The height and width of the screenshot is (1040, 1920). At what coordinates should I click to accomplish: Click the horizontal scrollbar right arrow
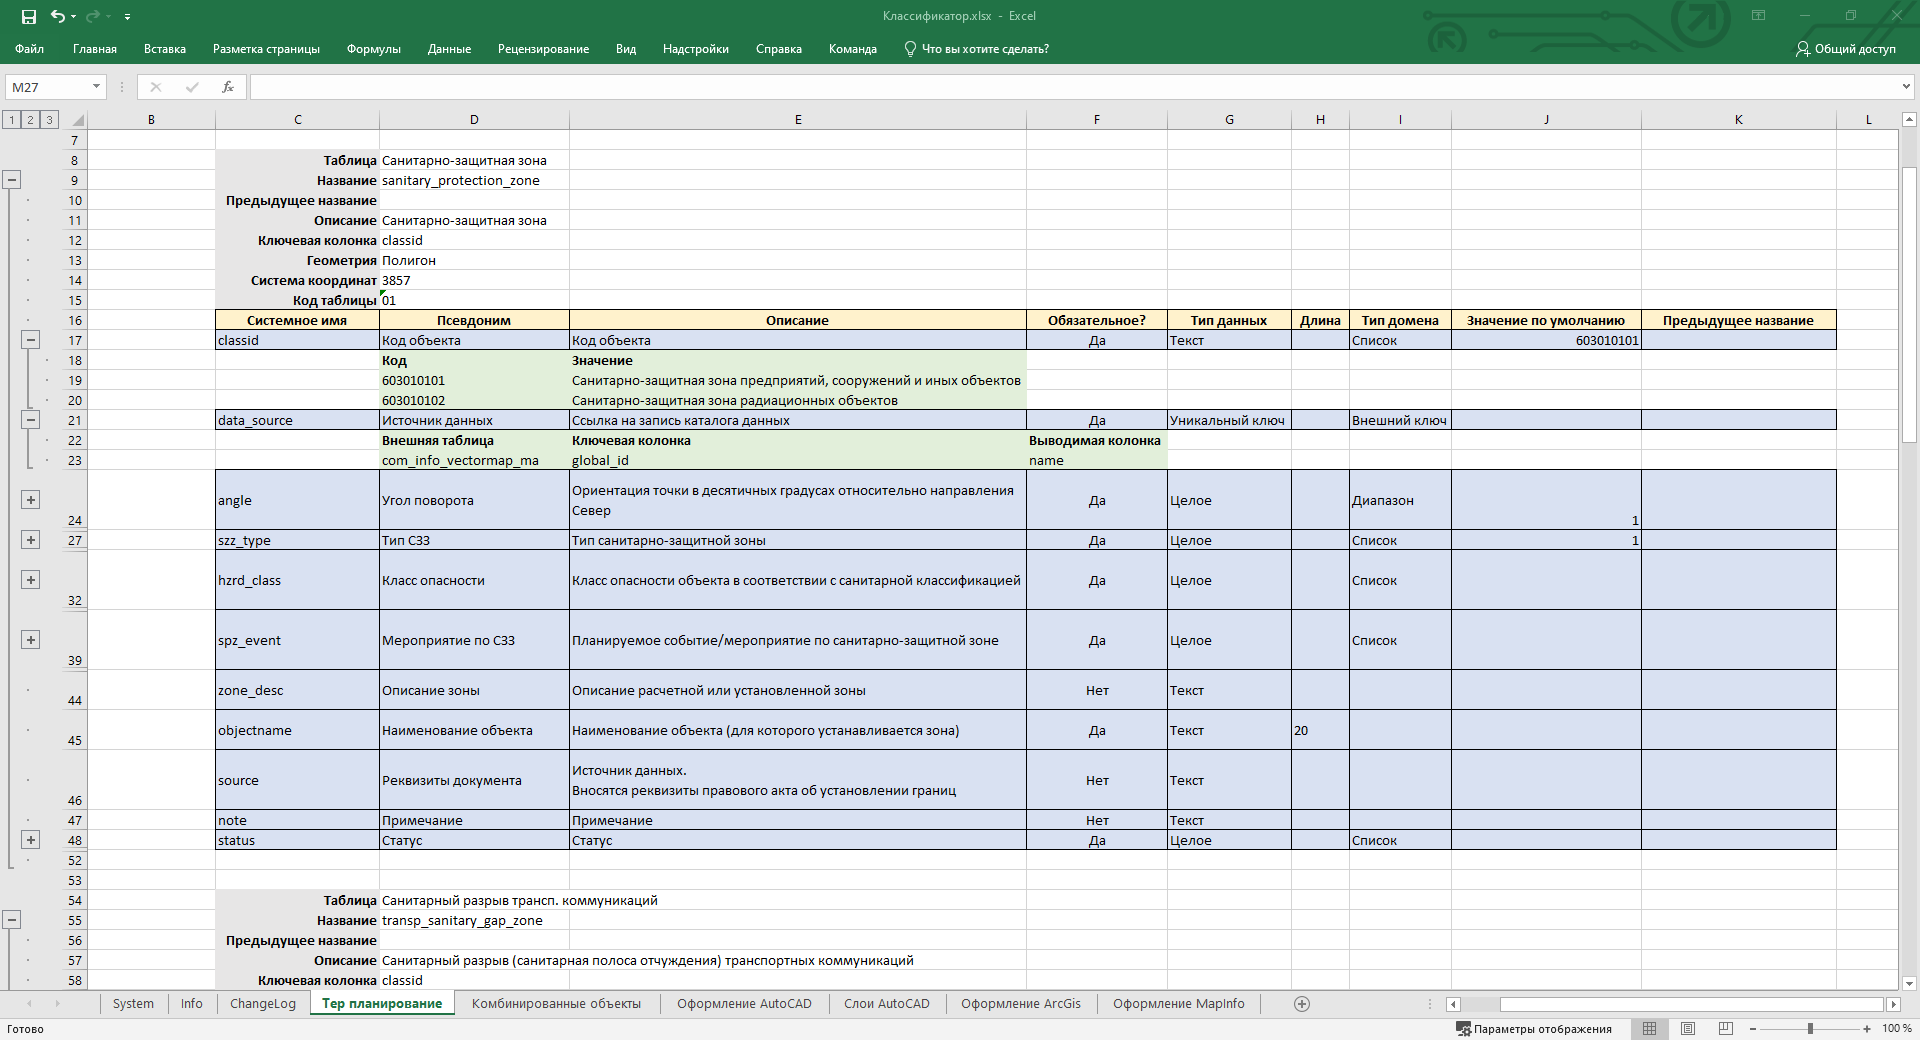tap(1892, 1004)
